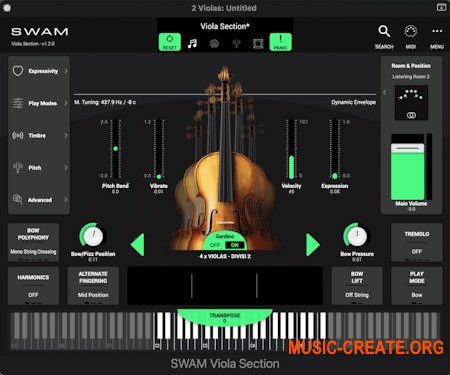
Task: Click the Dynamic Envelope label
Action: point(353,102)
